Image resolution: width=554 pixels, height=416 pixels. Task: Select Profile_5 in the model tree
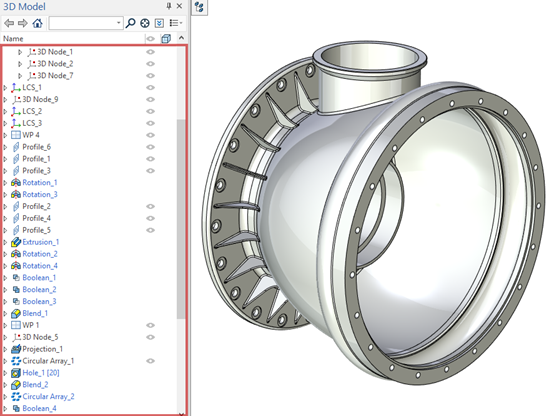[36, 230]
